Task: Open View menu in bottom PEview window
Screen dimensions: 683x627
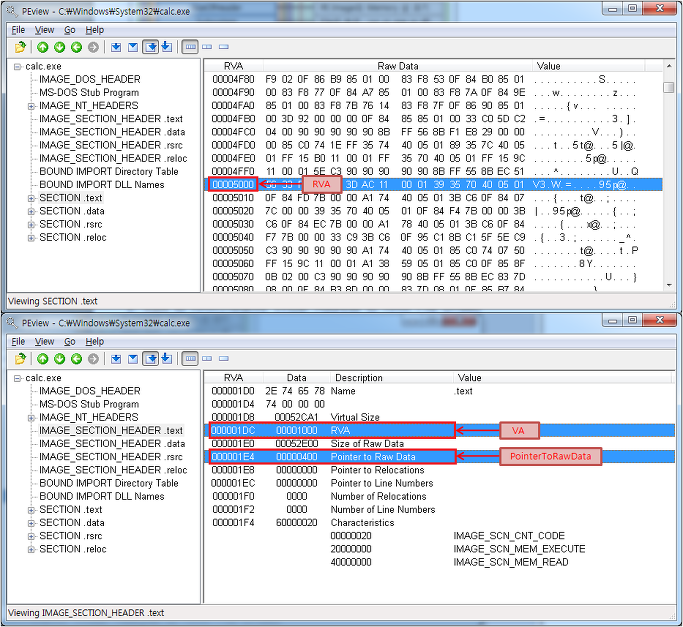Action: point(44,342)
